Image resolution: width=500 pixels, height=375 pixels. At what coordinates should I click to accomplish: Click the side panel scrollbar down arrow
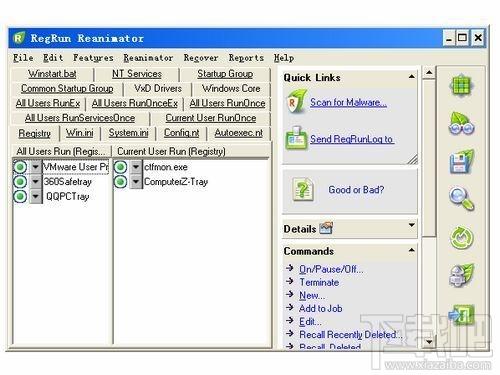tap(429, 342)
